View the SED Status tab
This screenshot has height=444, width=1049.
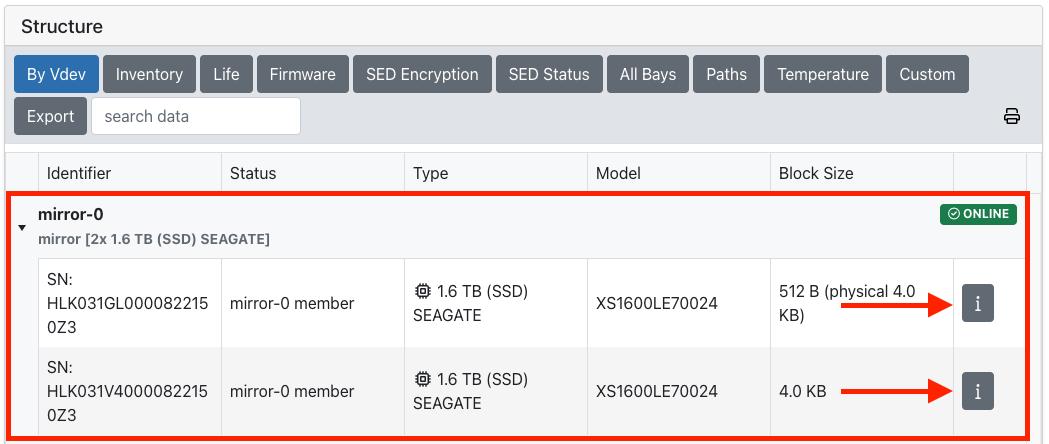[x=548, y=74]
